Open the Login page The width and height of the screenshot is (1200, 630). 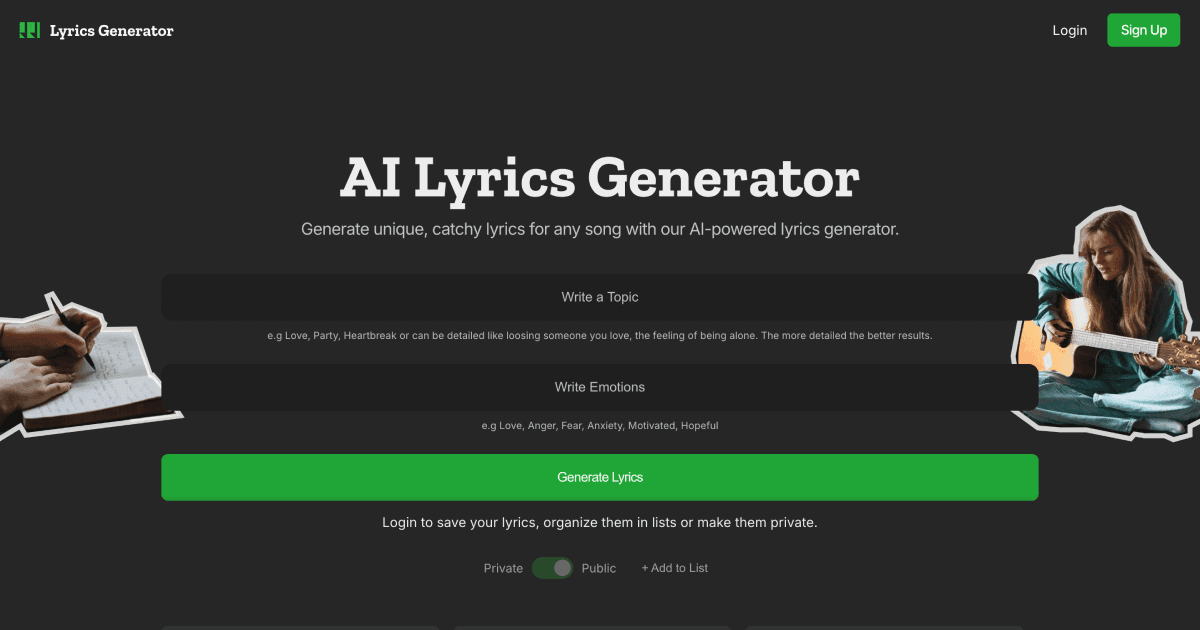tap(1069, 30)
